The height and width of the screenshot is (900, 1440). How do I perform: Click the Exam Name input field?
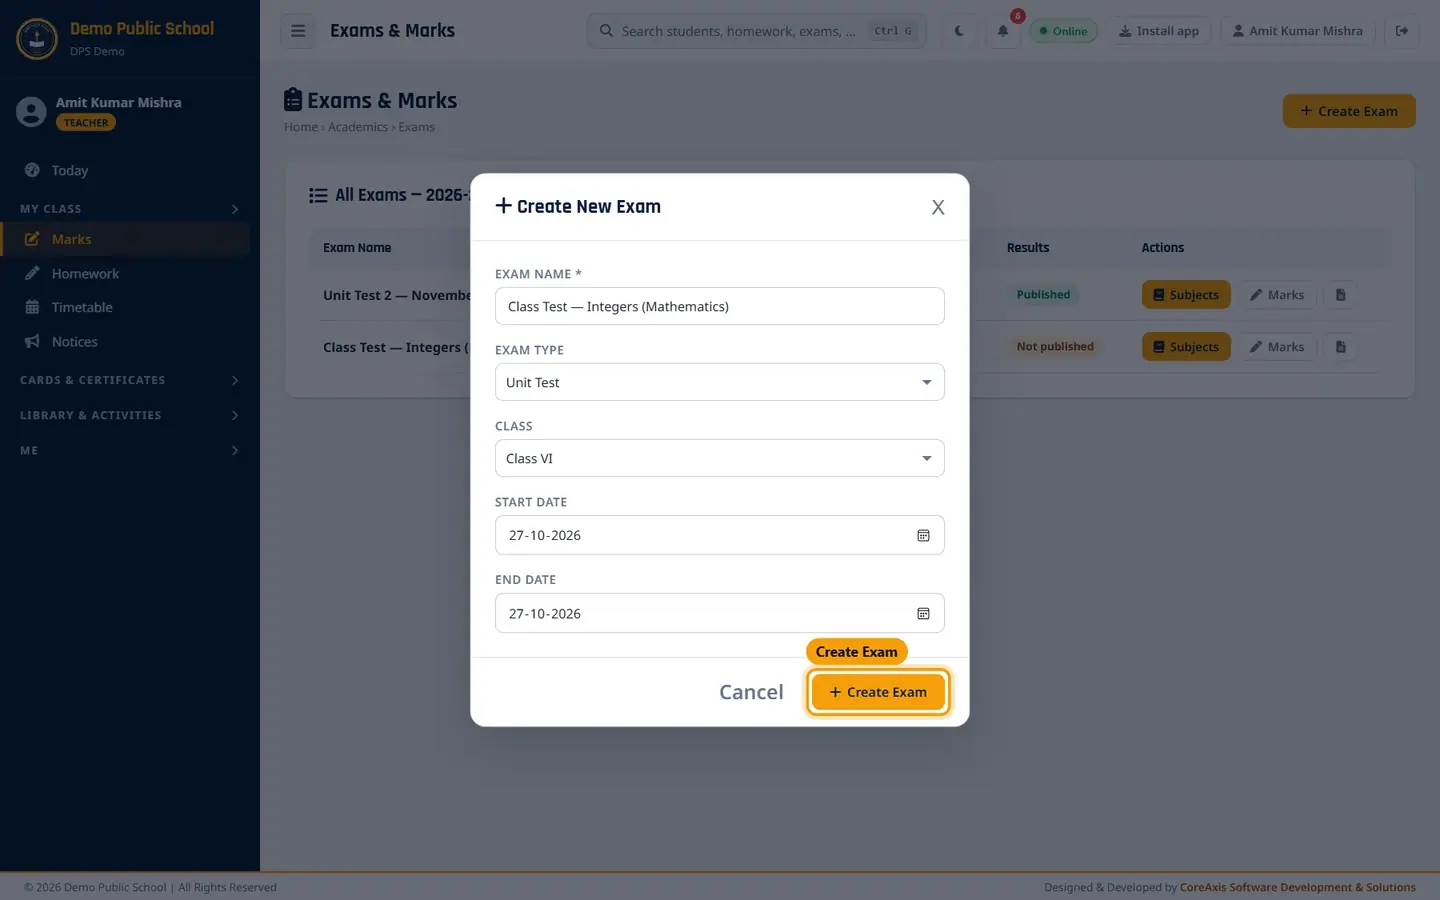pos(720,306)
